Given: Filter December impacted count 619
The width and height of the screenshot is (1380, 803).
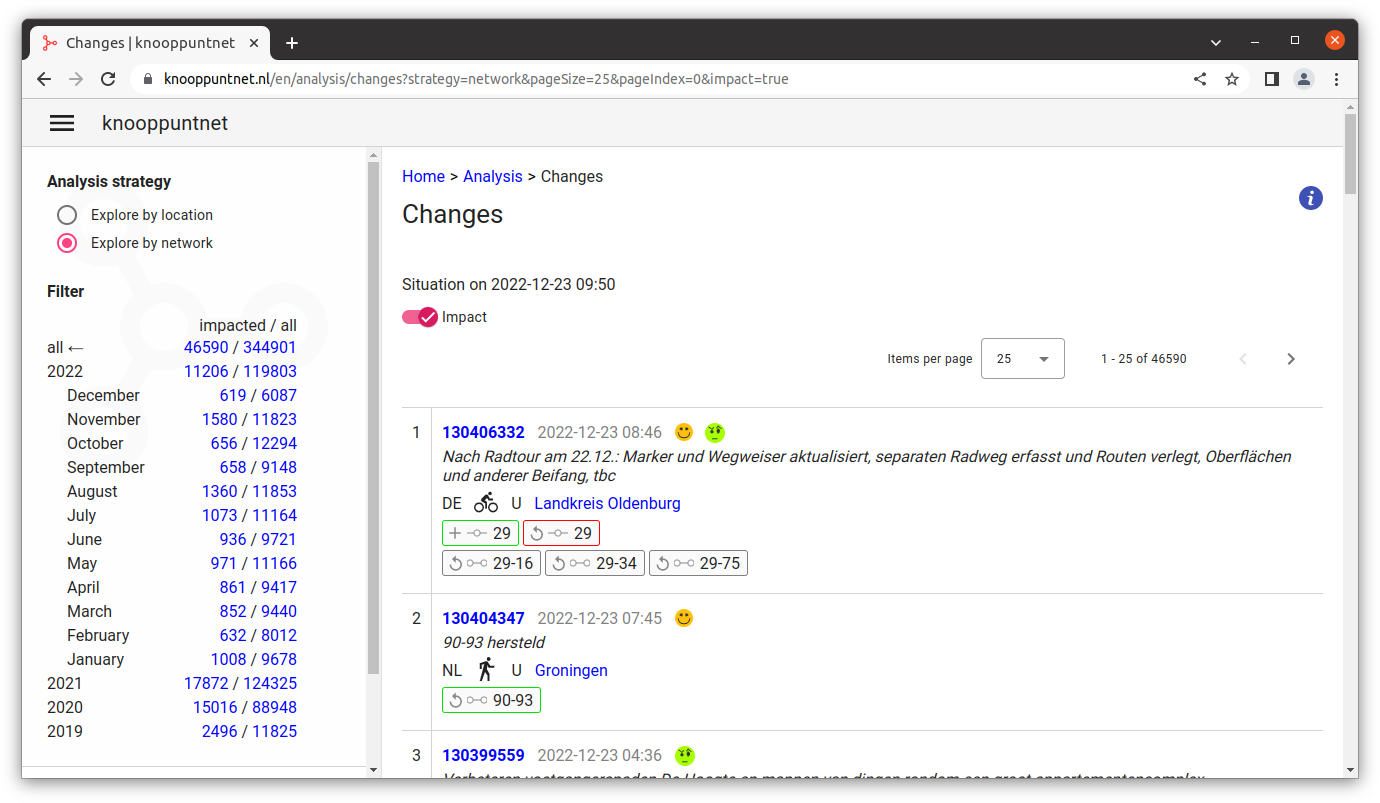Looking at the screenshot, I should tap(233, 395).
